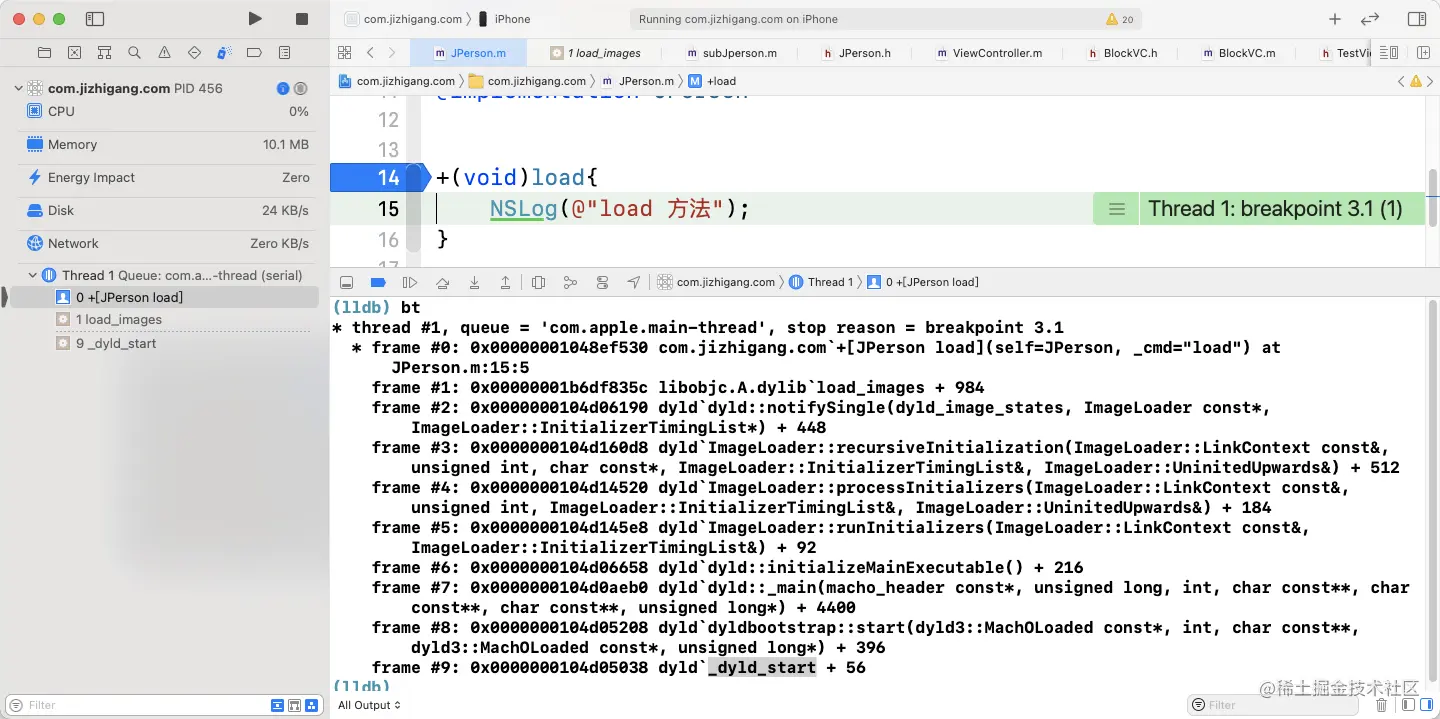Open 0 +[JPerson load] debug bar item
The width and height of the screenshot is (1440, 719).
922,282
